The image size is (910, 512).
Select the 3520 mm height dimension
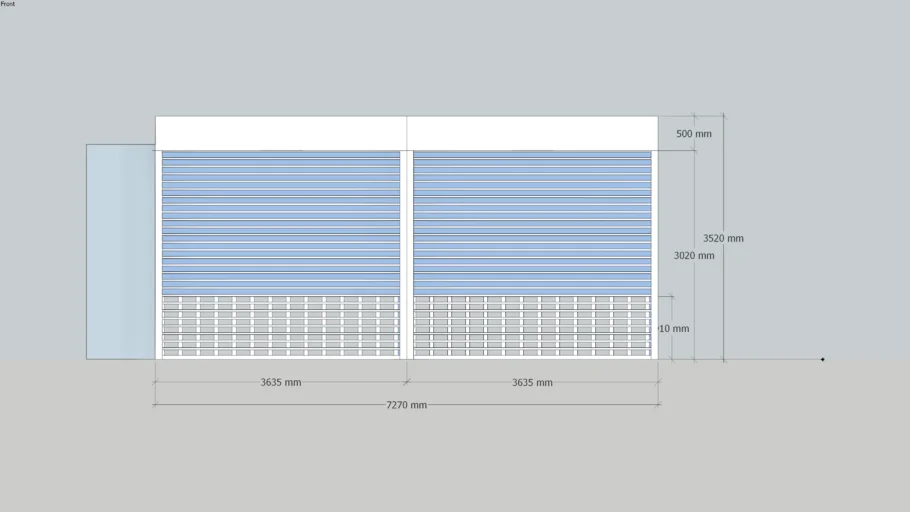723,239
